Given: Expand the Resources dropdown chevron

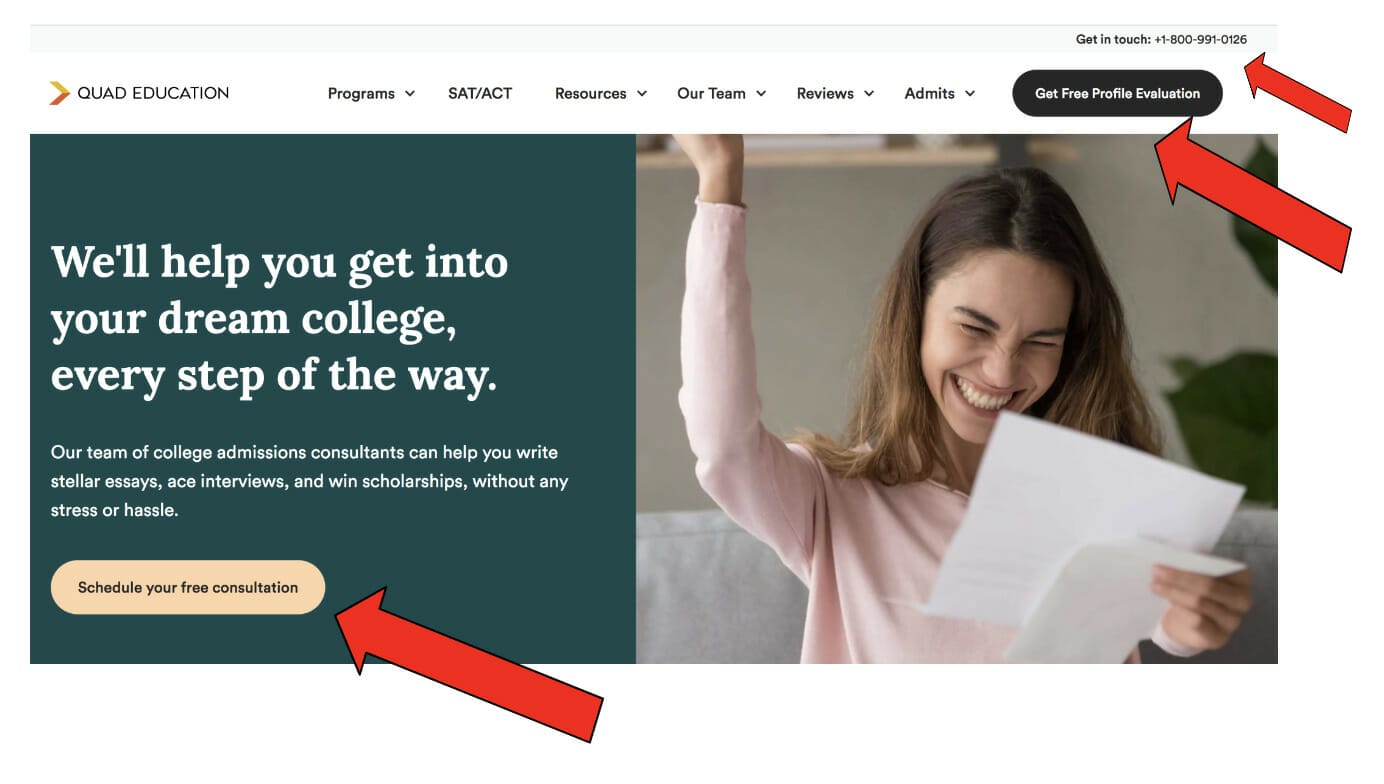Looking at the screenshot, I should click(x=642, y=93).
